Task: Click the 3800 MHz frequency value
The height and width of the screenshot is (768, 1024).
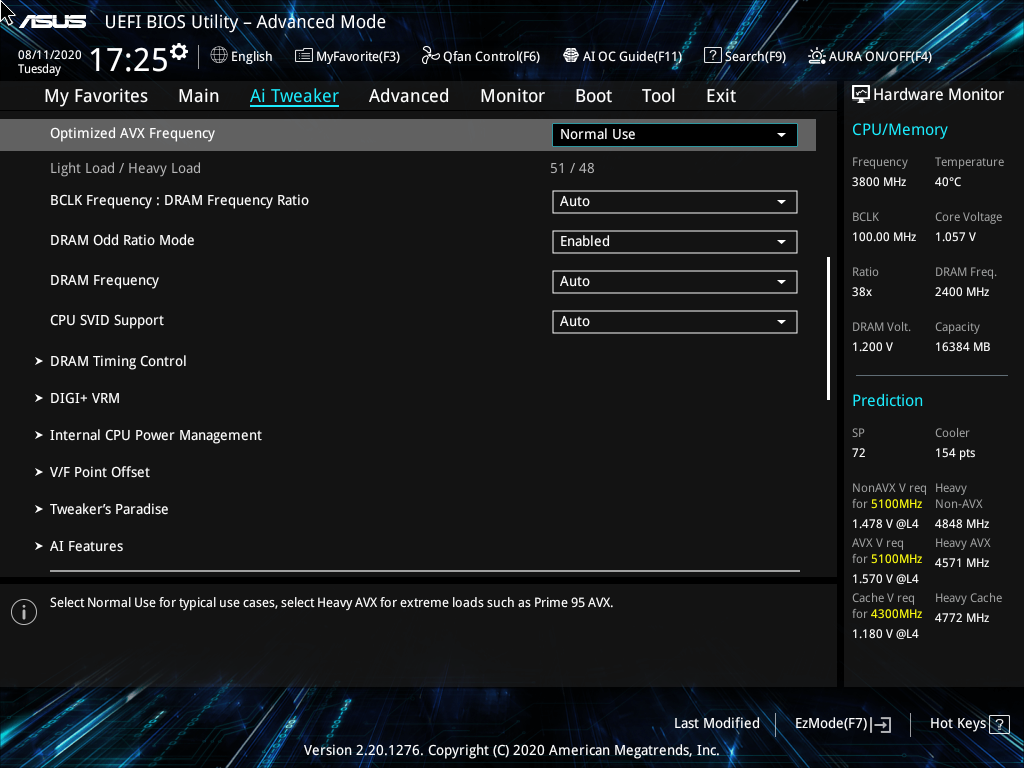Action: click(879, 182)
